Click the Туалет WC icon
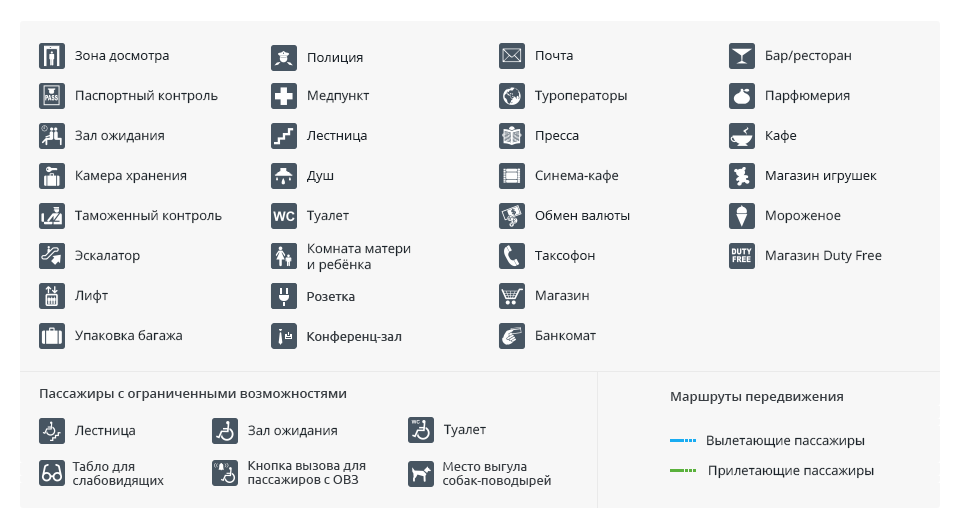 click(x=284, y=216)
